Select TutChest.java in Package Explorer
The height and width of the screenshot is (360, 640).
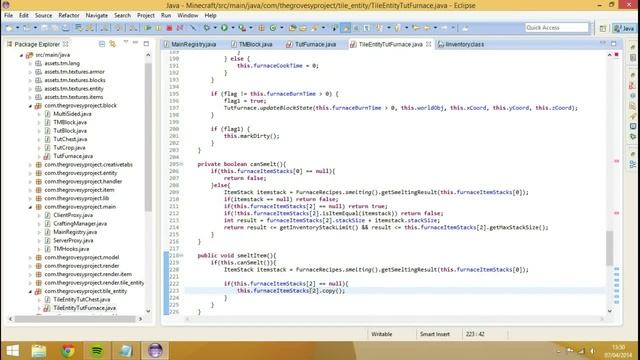tap(70, 139)
